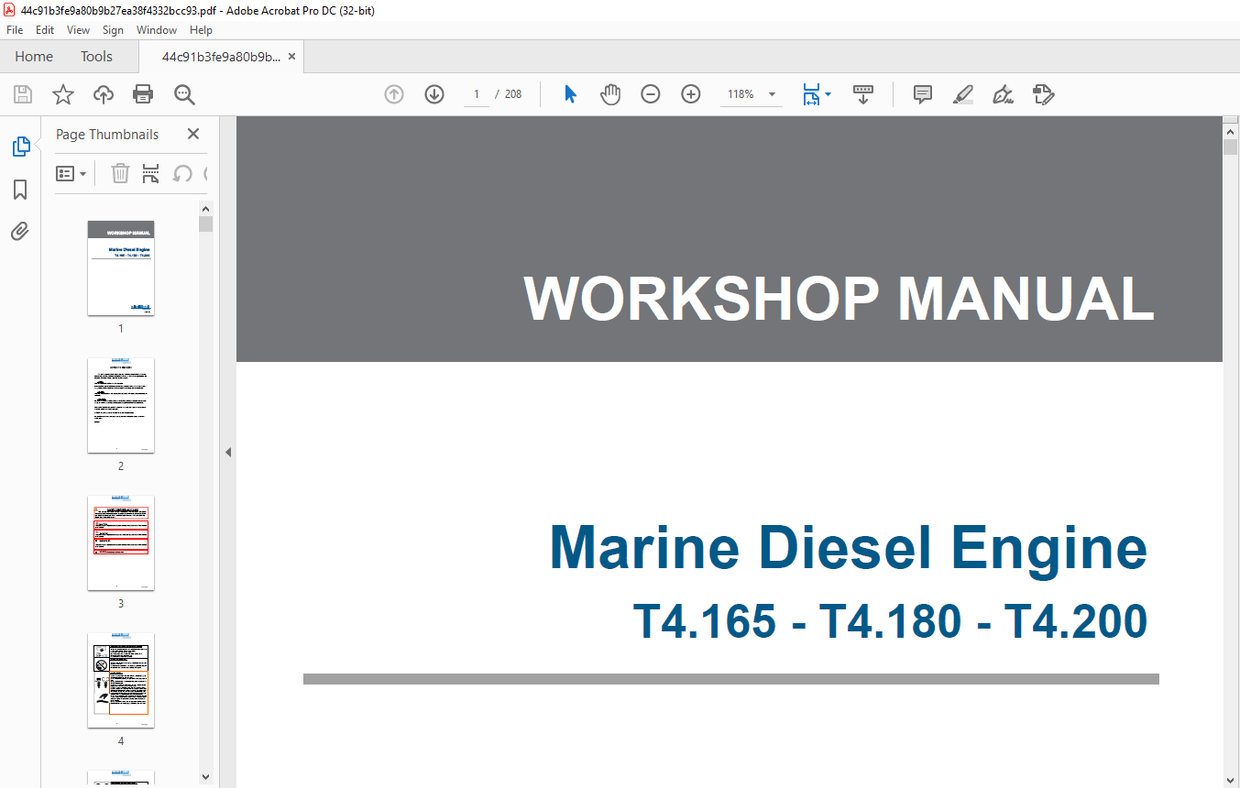
Task: Add the document to favorites star
Action: click(63, 93)
